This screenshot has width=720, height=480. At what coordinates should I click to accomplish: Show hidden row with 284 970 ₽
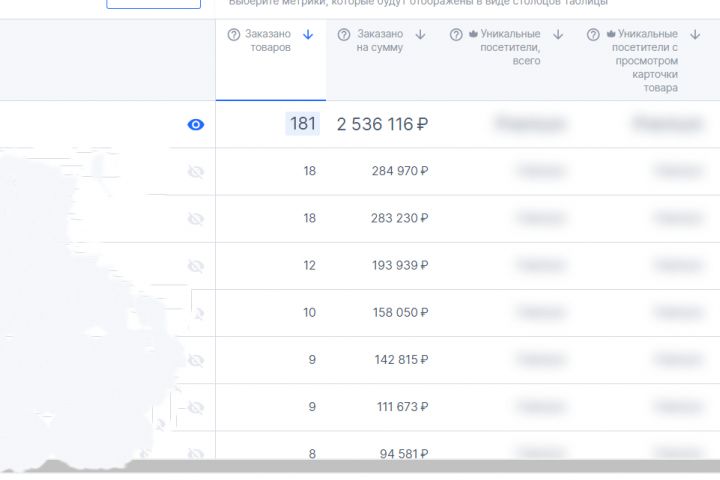pyautogui.click(x=196, y=172)
